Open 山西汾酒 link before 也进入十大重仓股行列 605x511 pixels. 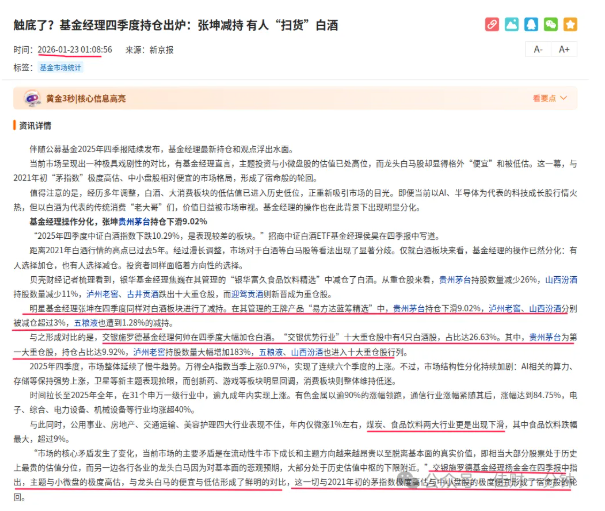point(307,352)
